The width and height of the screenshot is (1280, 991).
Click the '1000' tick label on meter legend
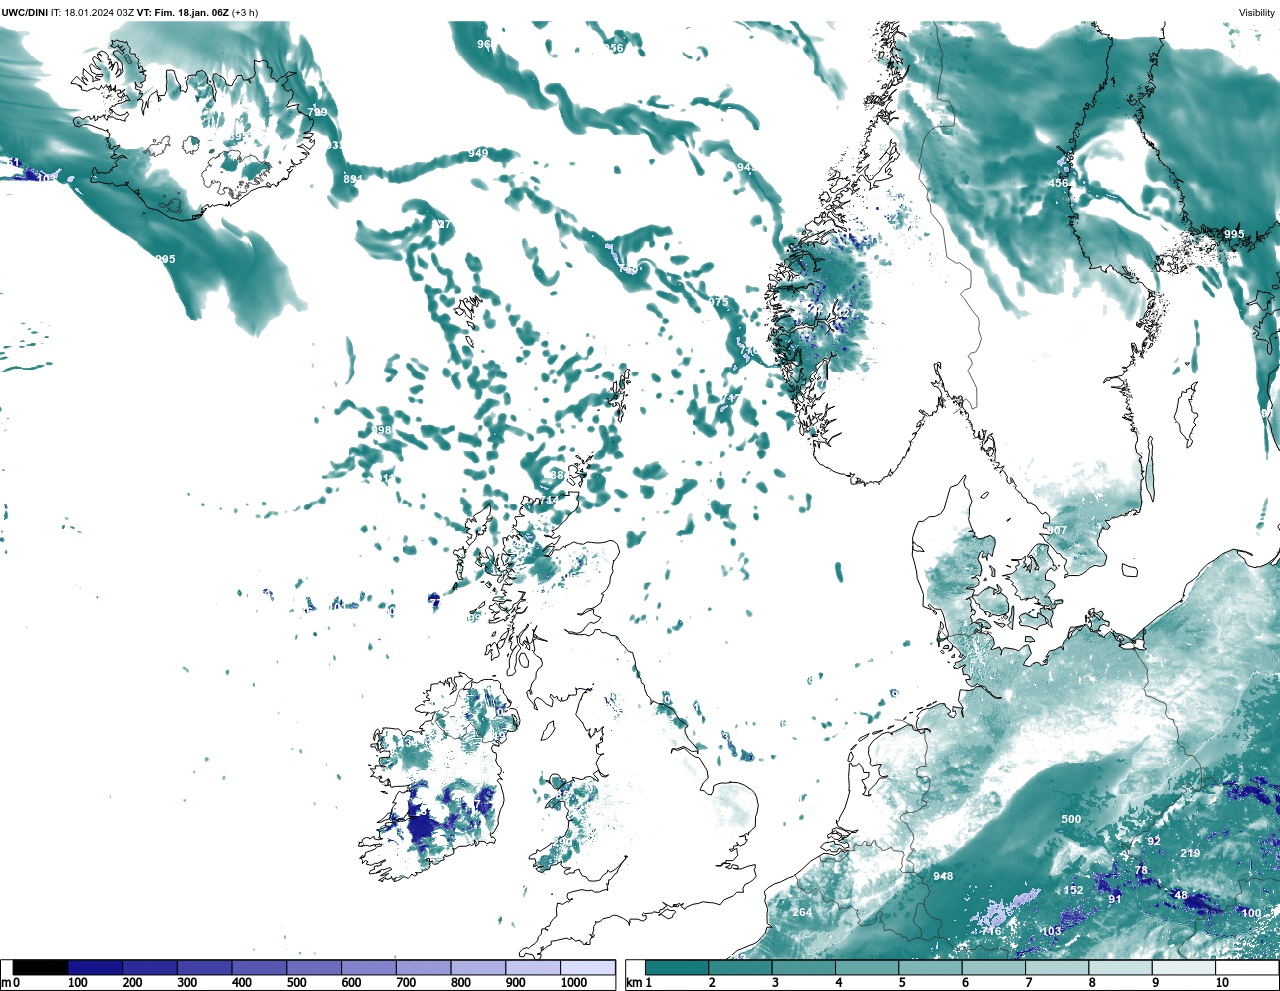point(573,983)
